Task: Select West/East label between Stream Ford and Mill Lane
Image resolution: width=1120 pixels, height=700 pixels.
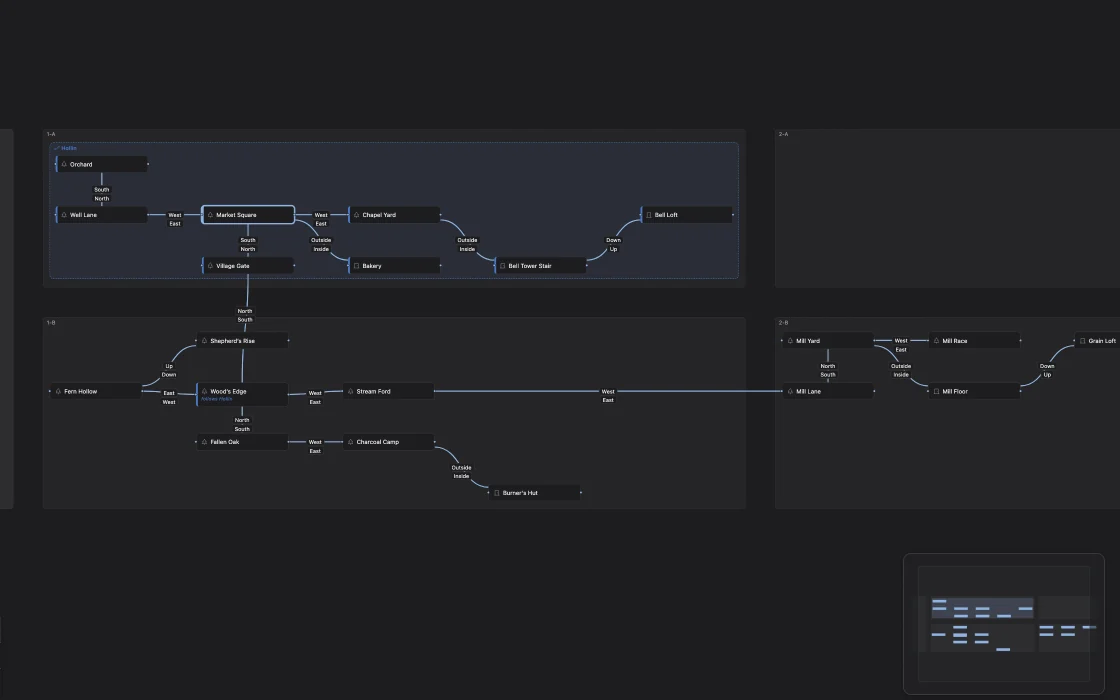Action: (608, 396)
